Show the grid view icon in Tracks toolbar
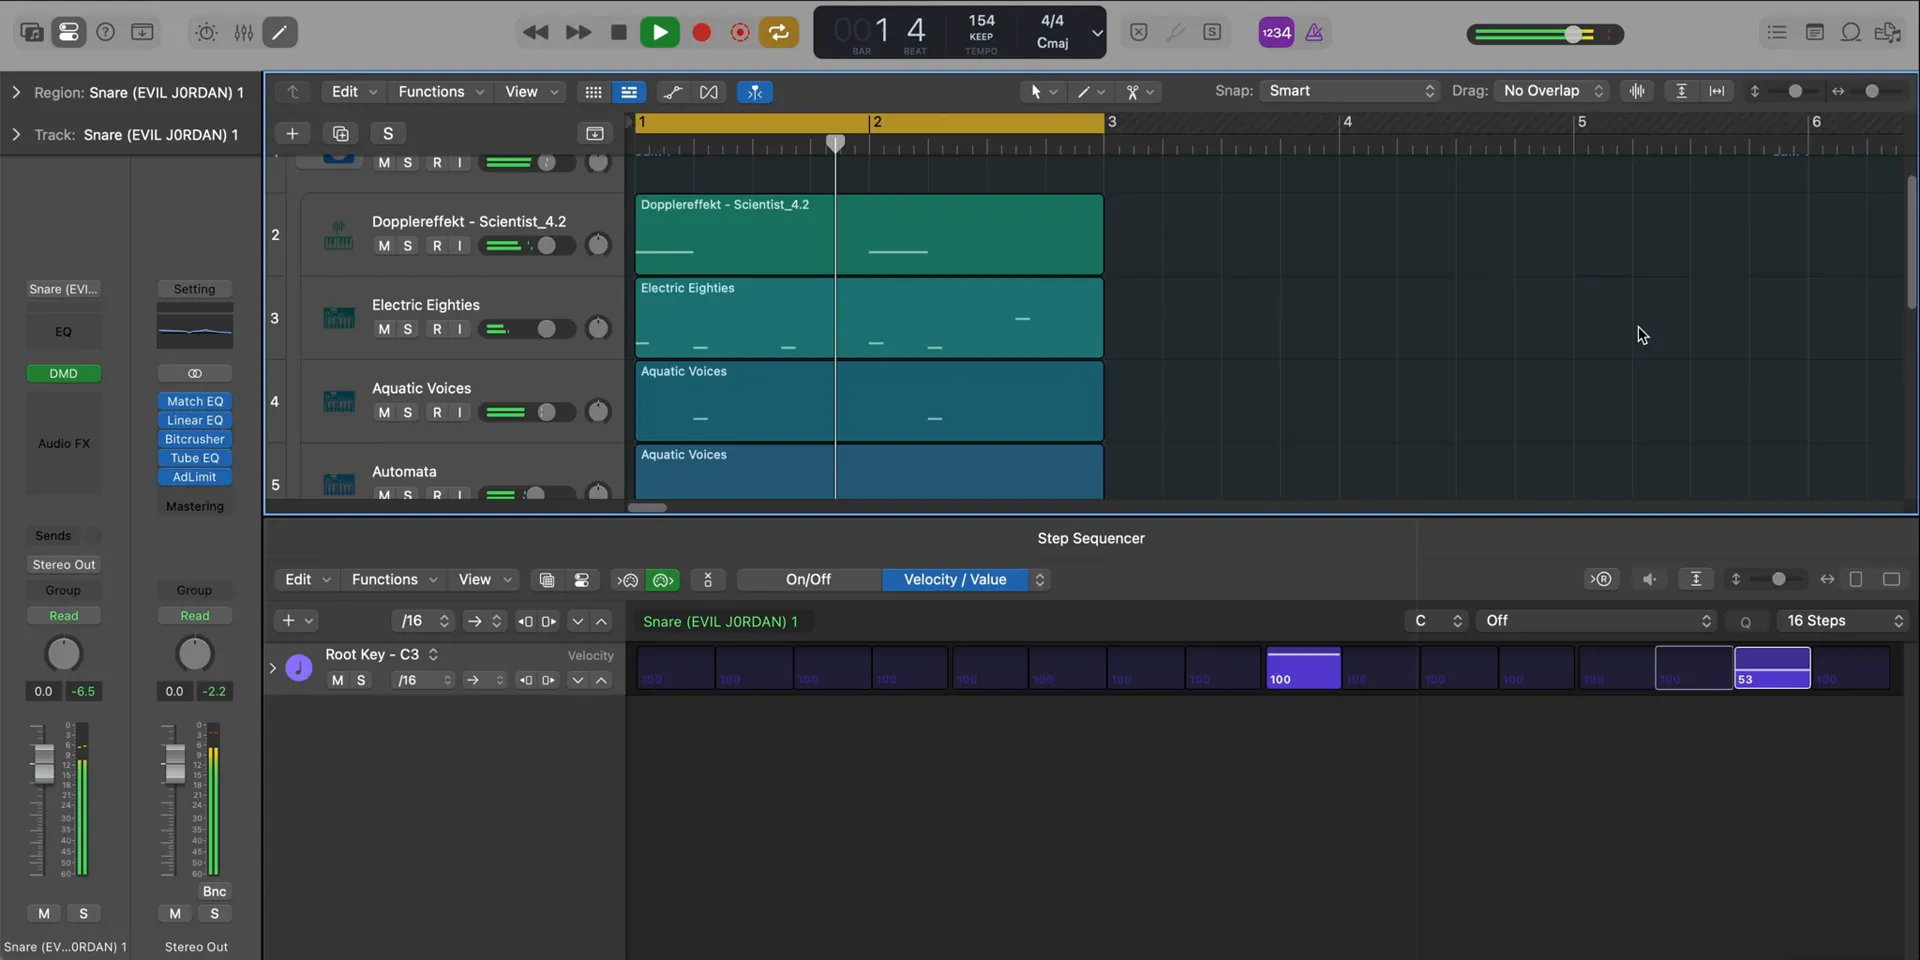Image resolution: width=1920 pixels, height=960 pixels. coord(593,92)
